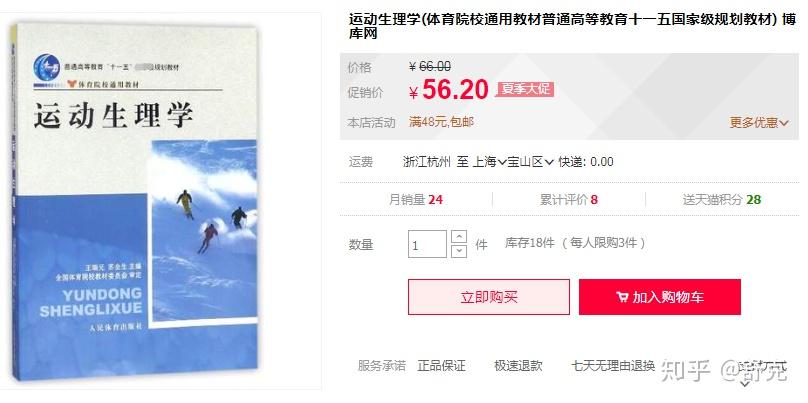Click the 极速退款 service link

coord(518,366)
